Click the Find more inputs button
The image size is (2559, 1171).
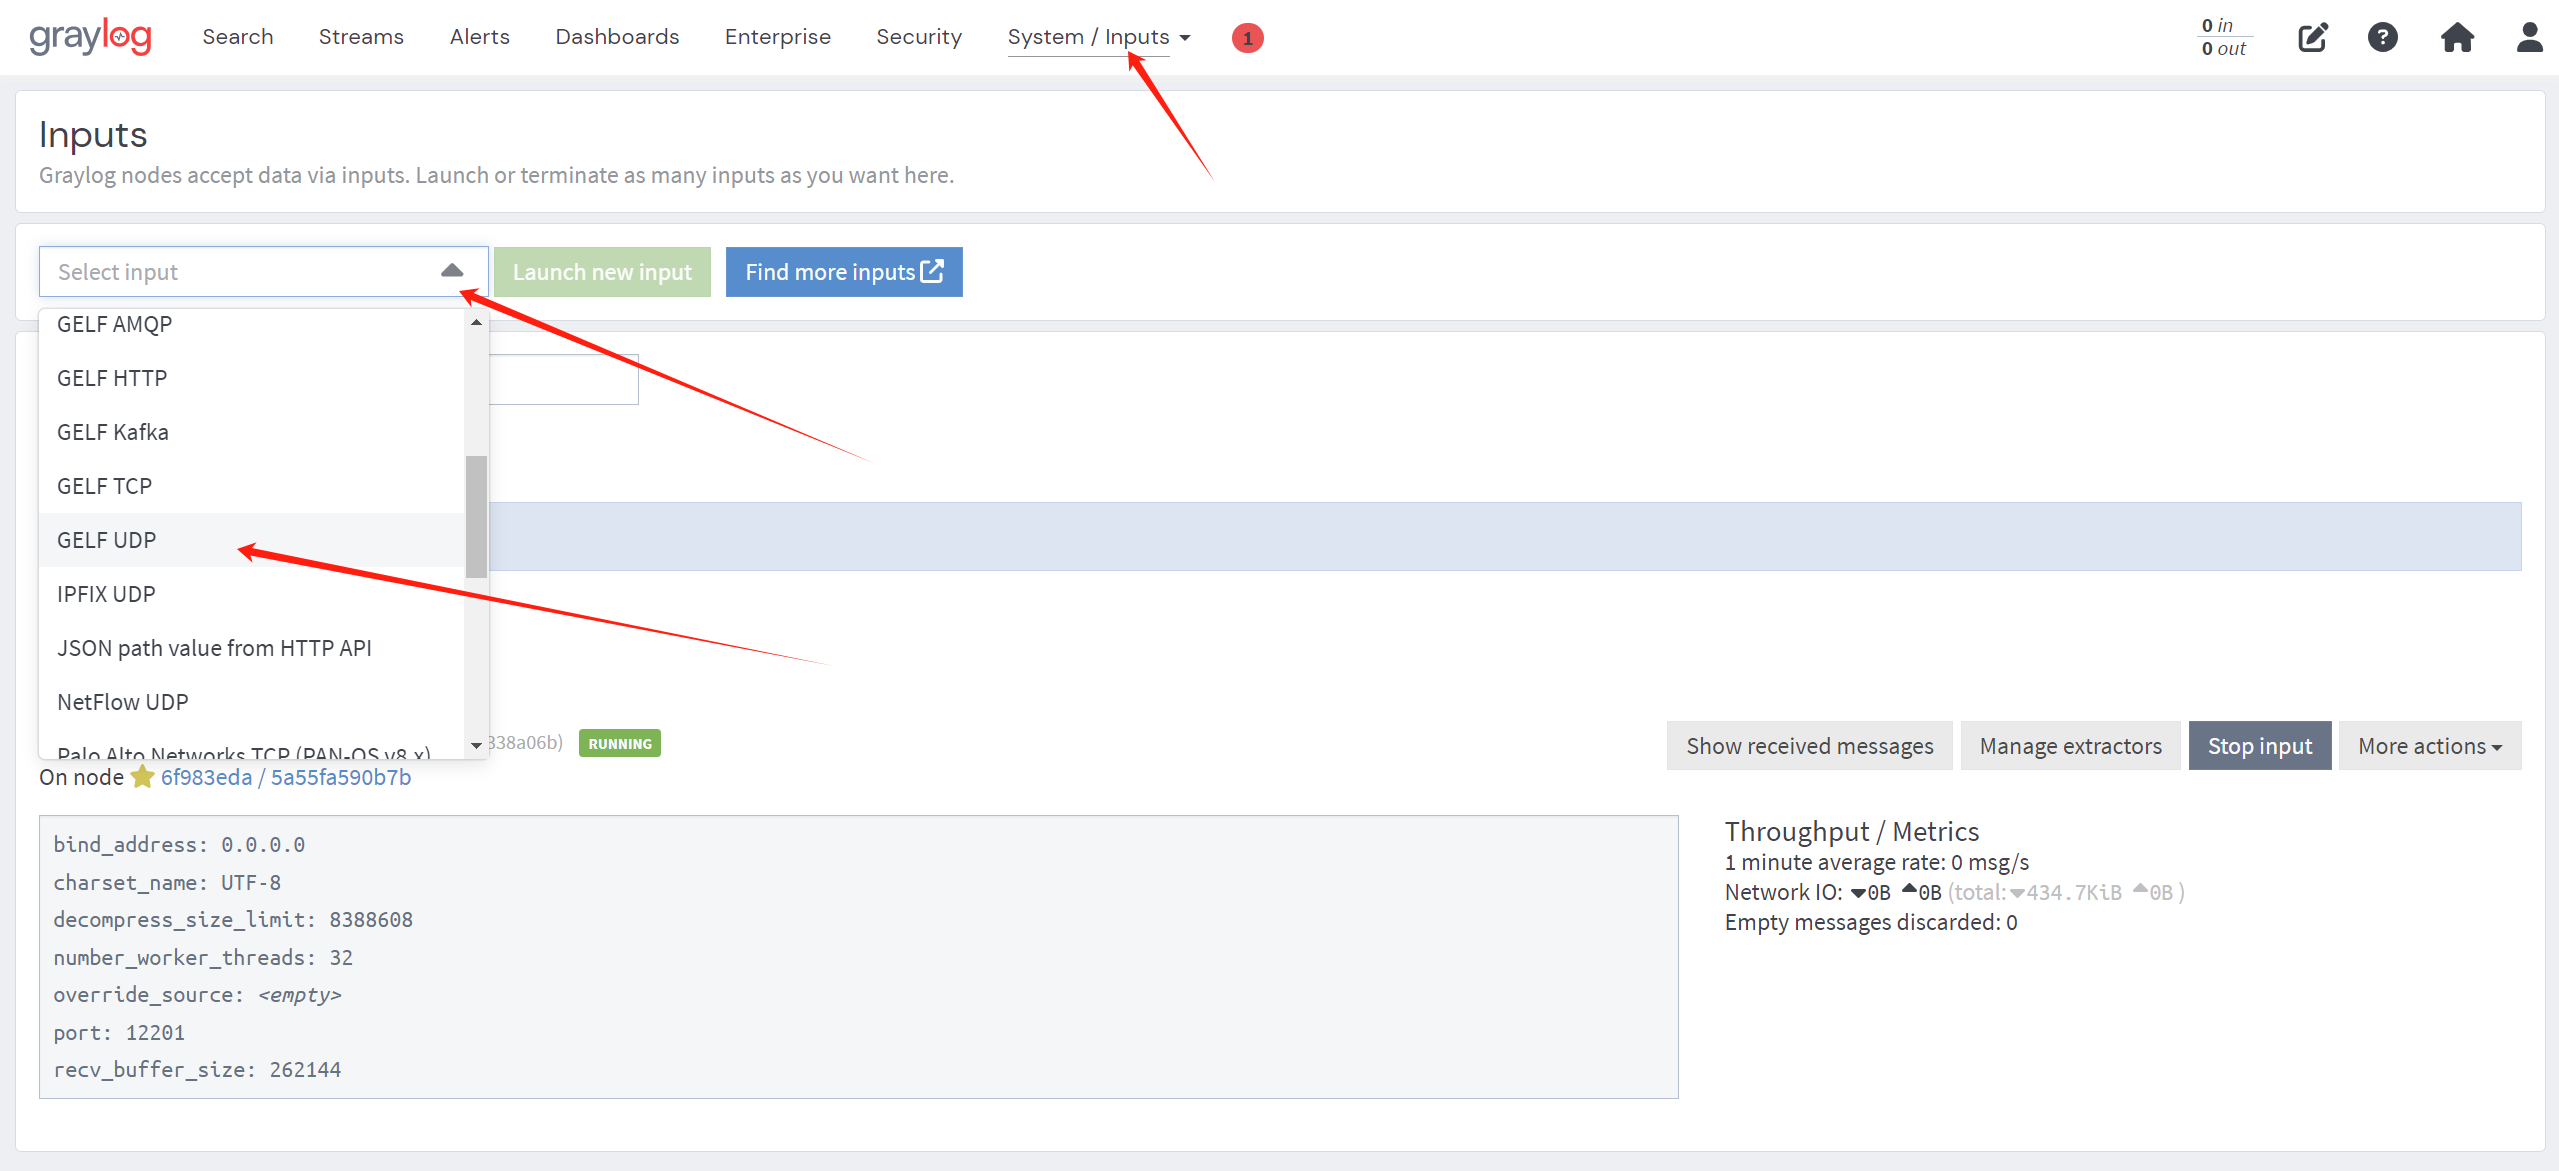[844, 272]
